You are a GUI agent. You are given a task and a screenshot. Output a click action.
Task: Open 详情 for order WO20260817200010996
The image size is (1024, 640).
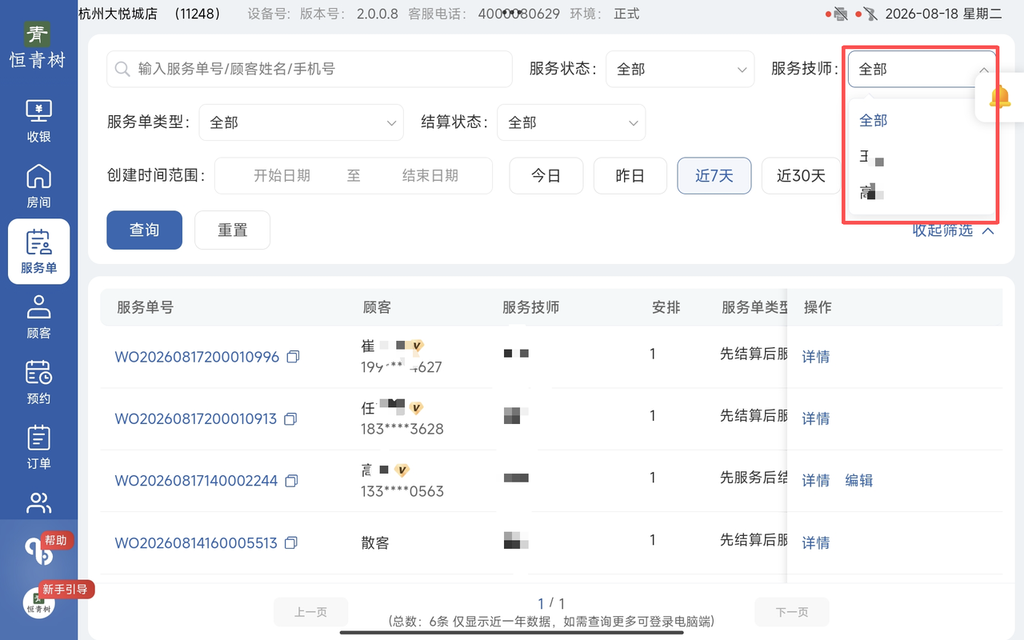[x=816, y=357]
